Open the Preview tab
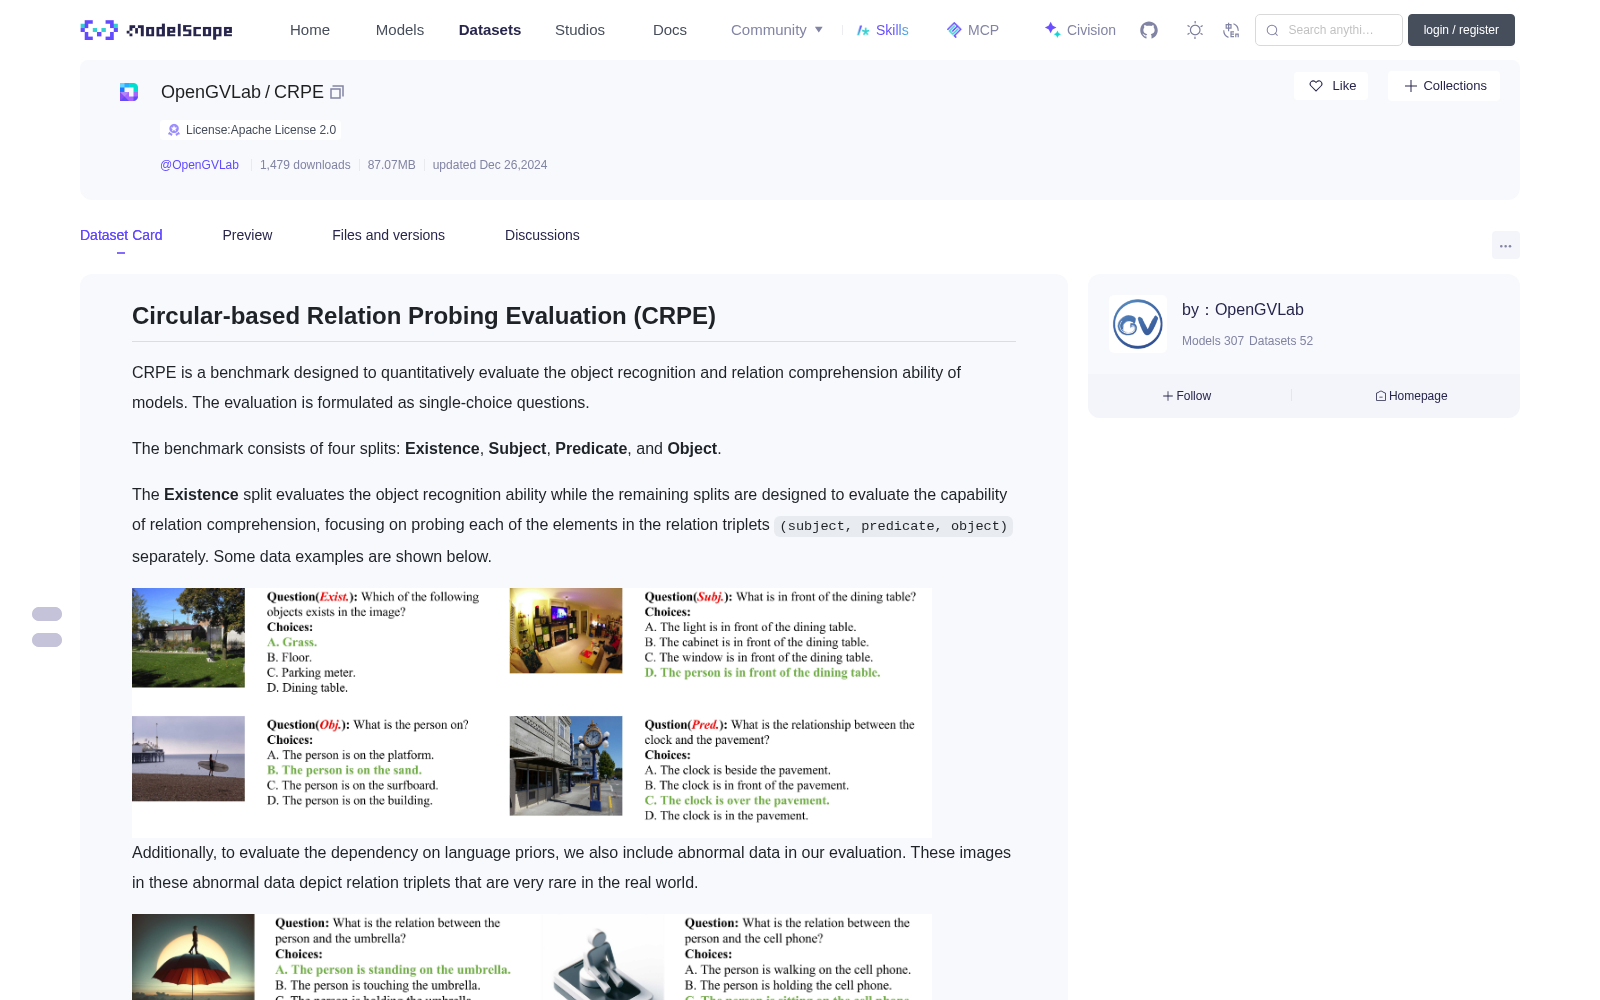Image resolution: width=1600 pixels, height=1000 pixels. coord(247,235)
